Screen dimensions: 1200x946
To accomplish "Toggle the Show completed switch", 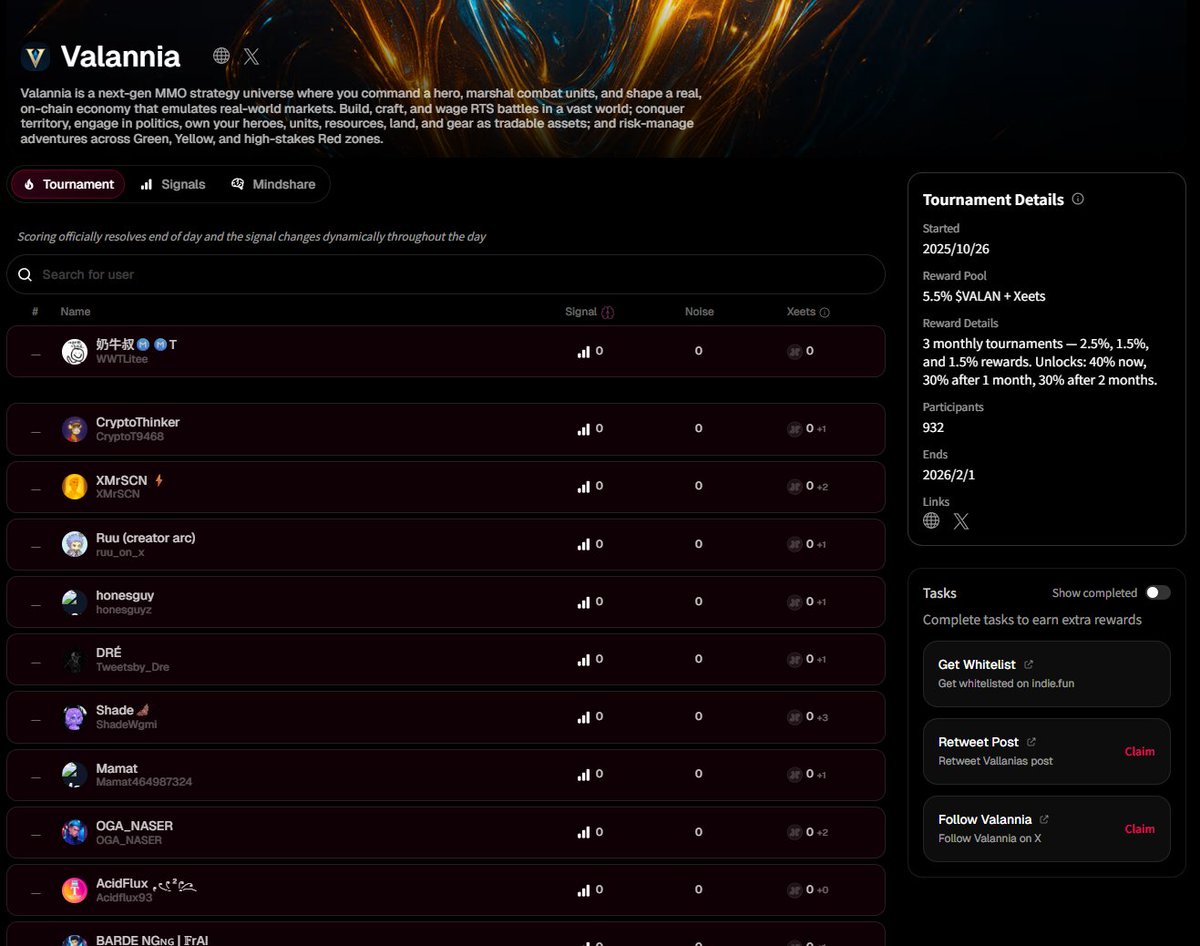I will [1157, 593].
